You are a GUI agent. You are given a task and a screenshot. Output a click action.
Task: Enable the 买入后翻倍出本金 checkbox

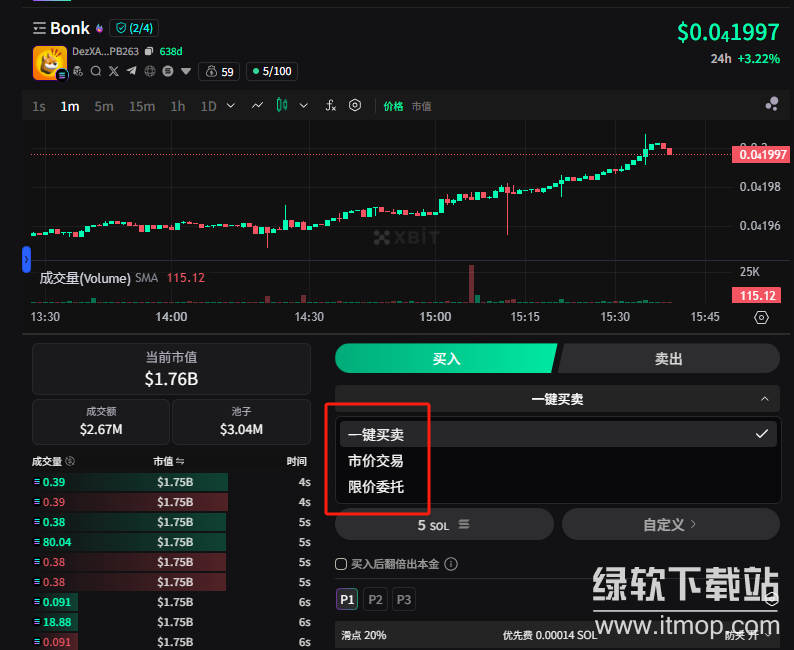point(341,564)
